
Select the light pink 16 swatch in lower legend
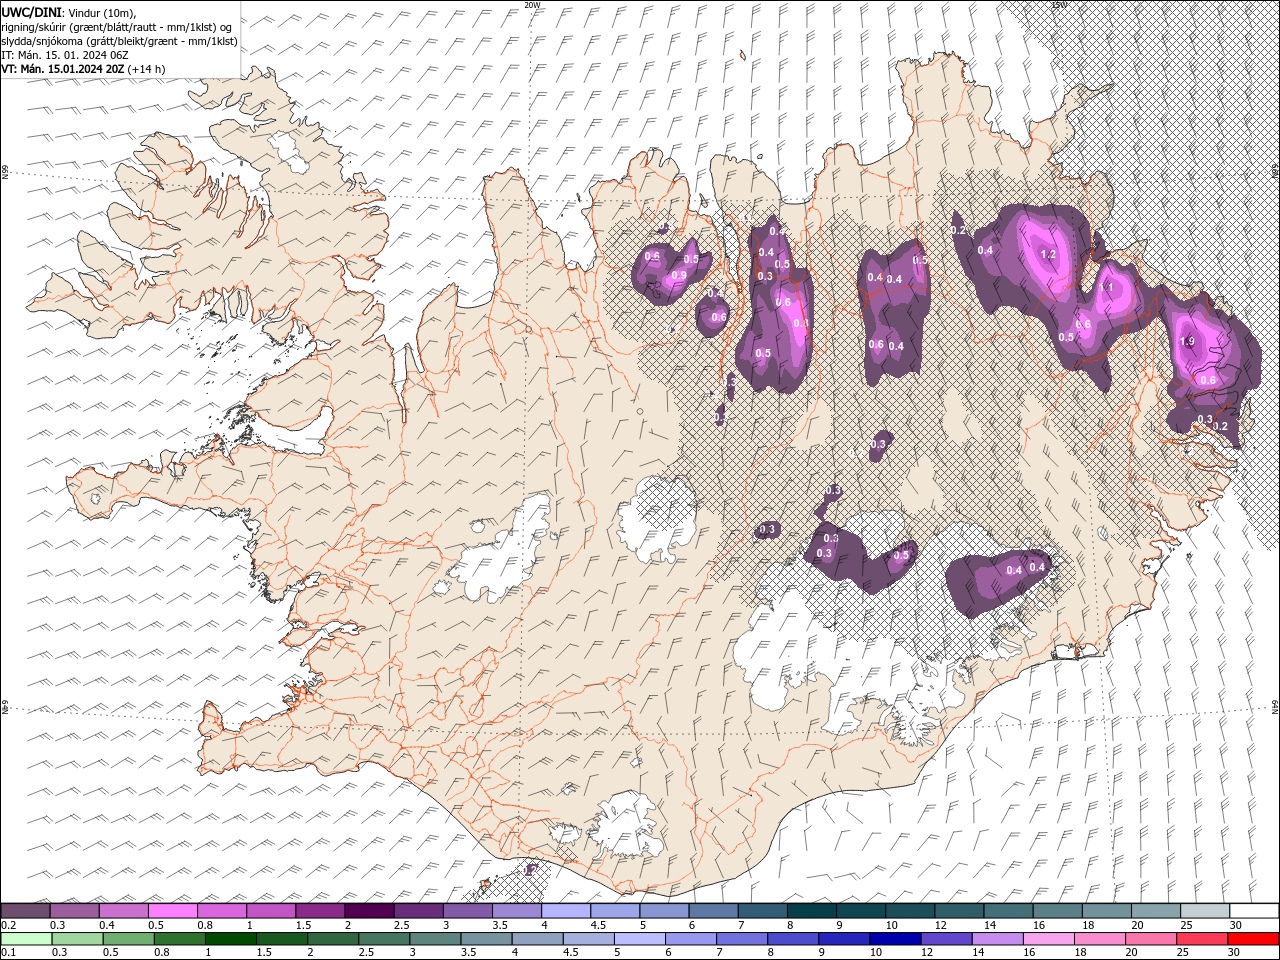click(x=1047, y=939)
